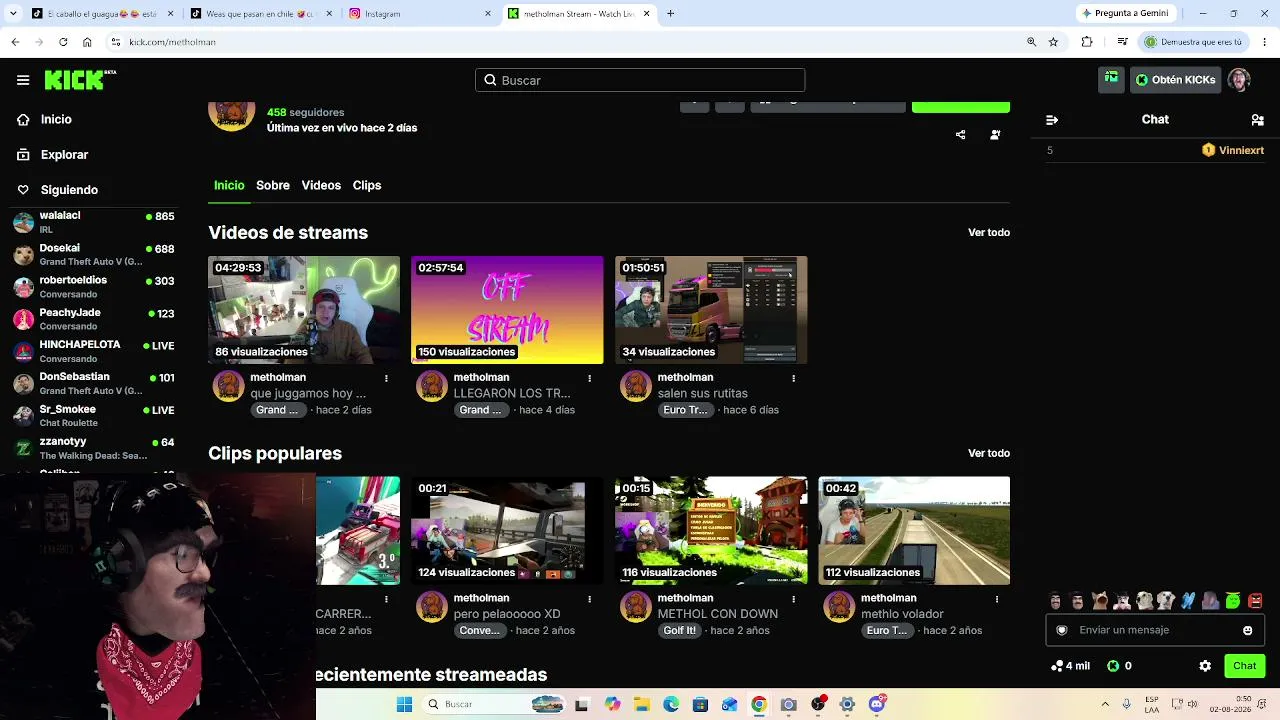Click the Euro Tr... tag under 'salen sus rutitas'
Screen dimensions: 1280x720
click(x=685, y=410)
